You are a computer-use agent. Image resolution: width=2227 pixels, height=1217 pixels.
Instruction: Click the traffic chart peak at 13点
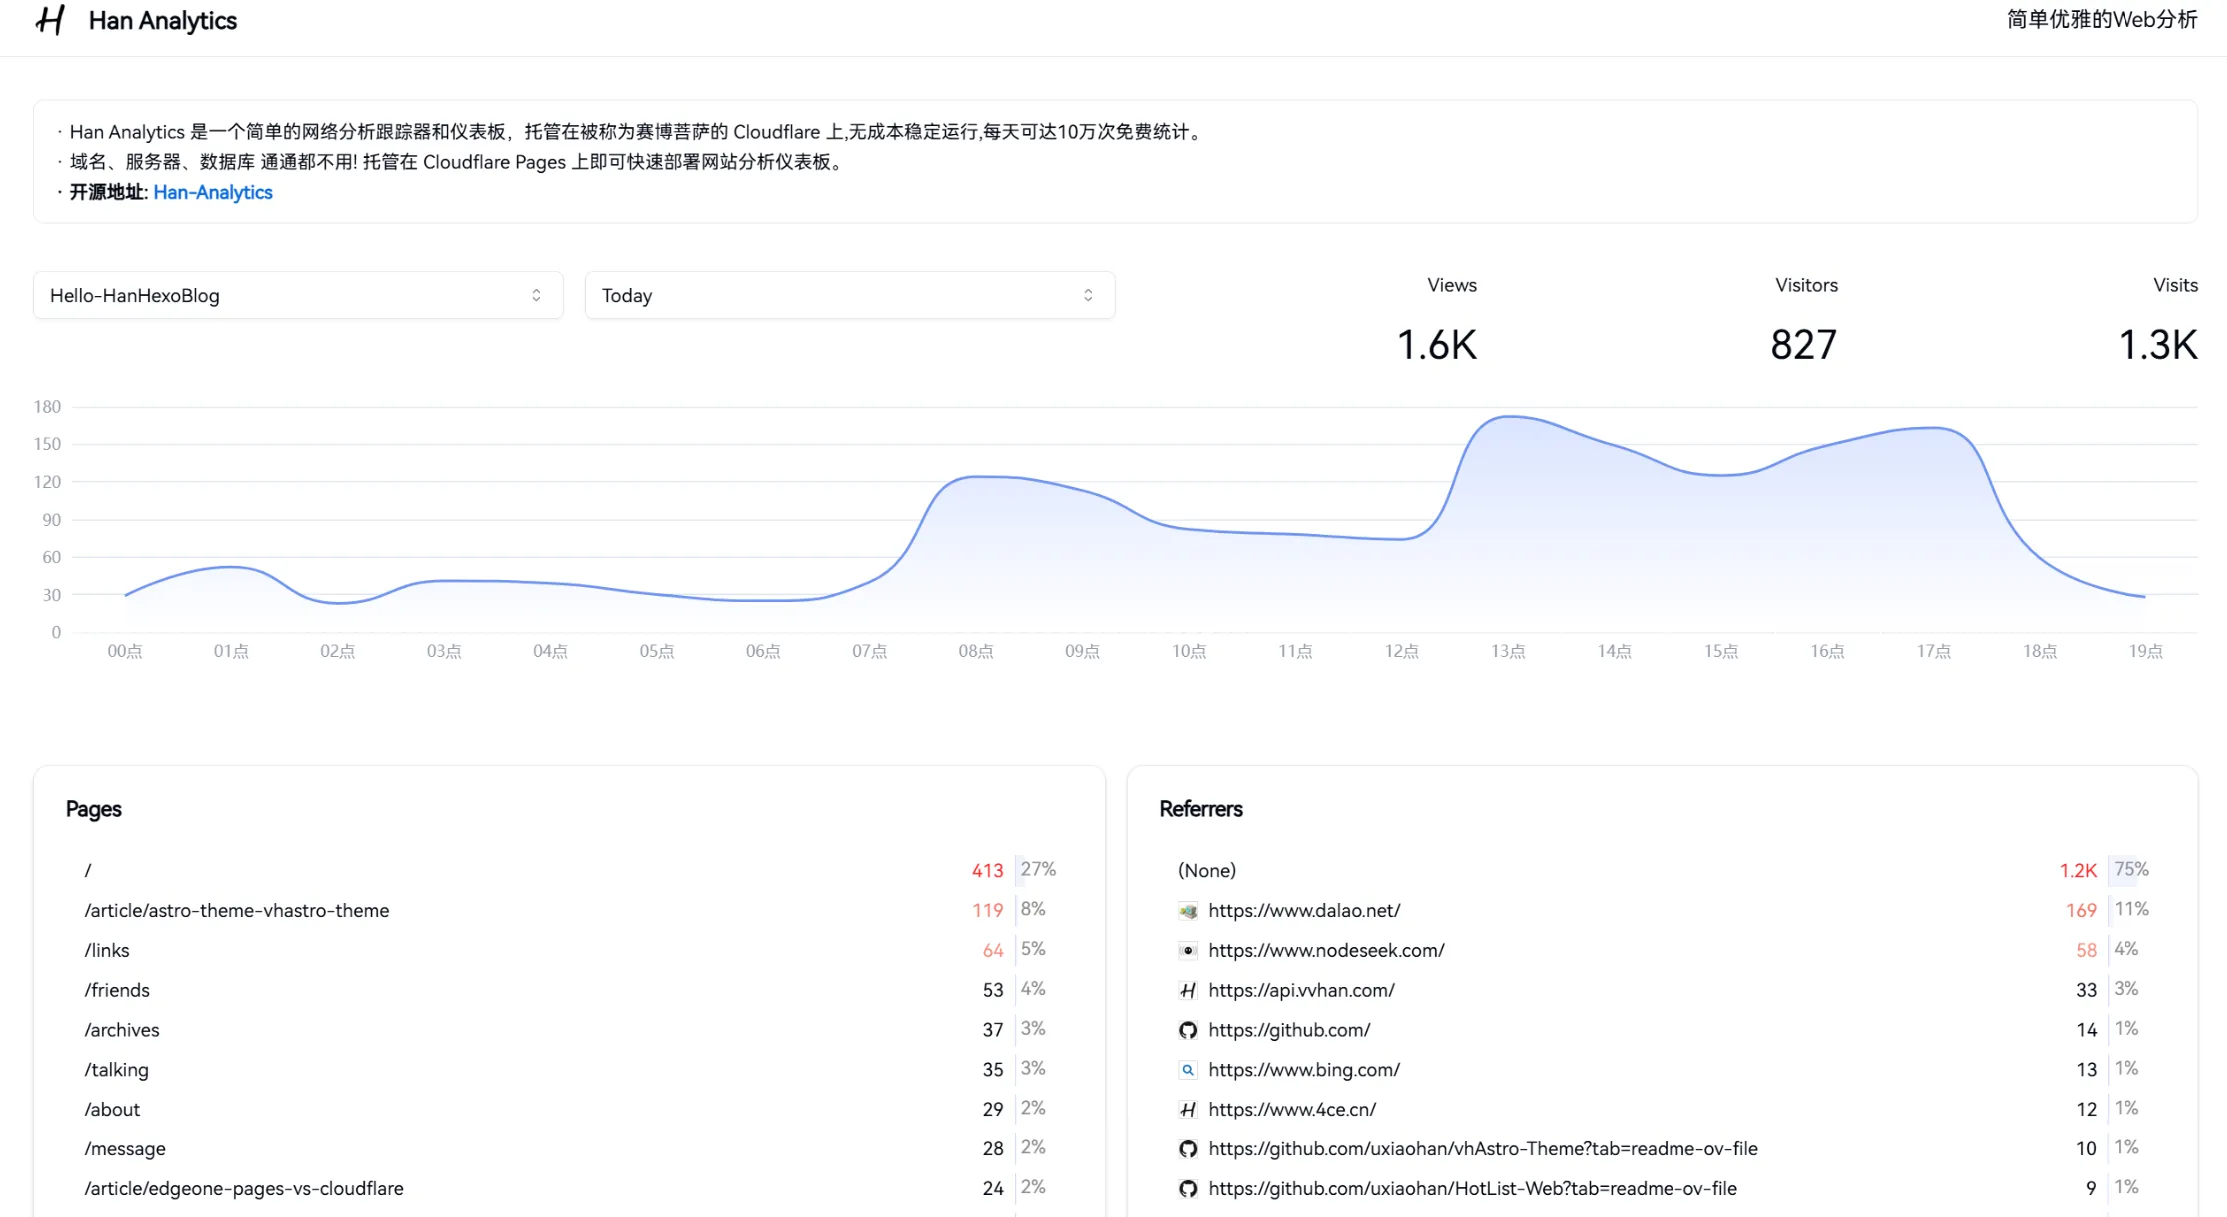tap(1510, 418)
